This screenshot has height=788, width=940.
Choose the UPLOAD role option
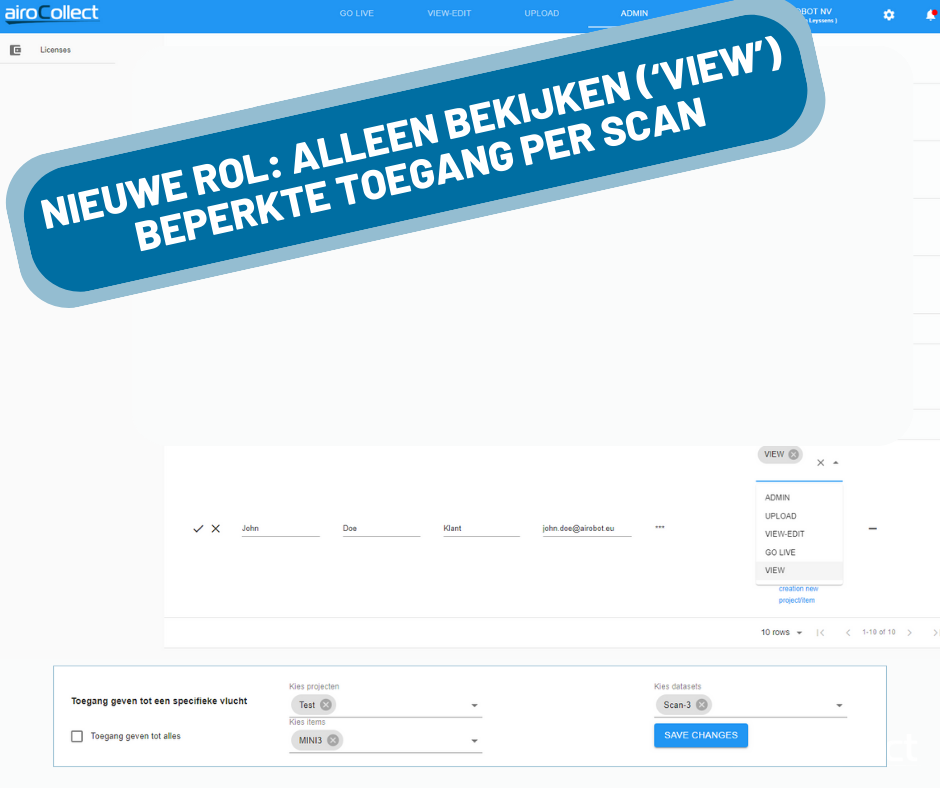(781, 516)
